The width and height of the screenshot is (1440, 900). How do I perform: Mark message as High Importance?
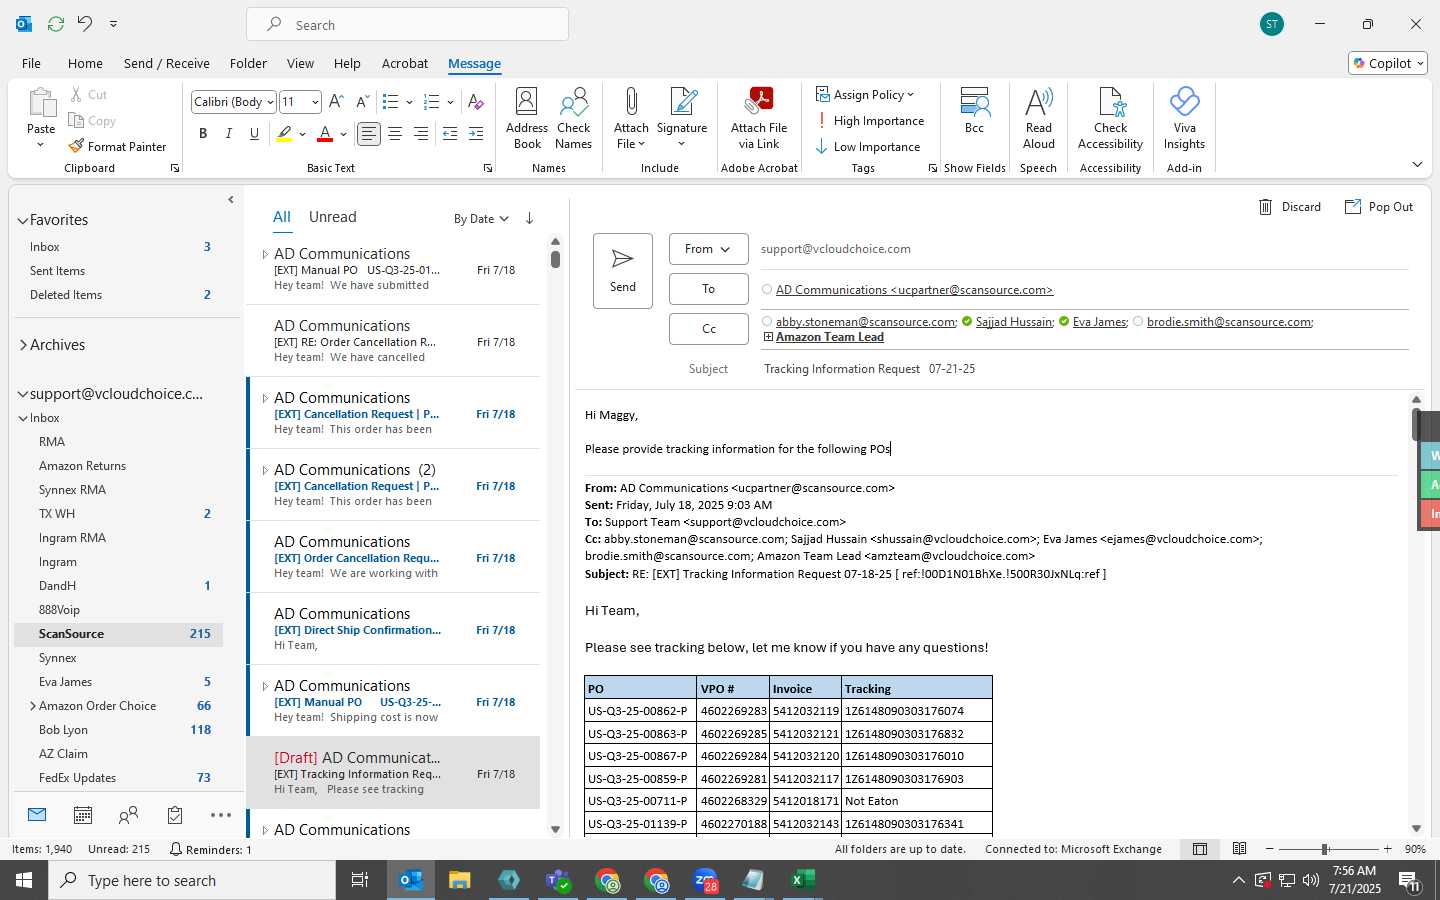pyautogui.click(x=870, y=120)
